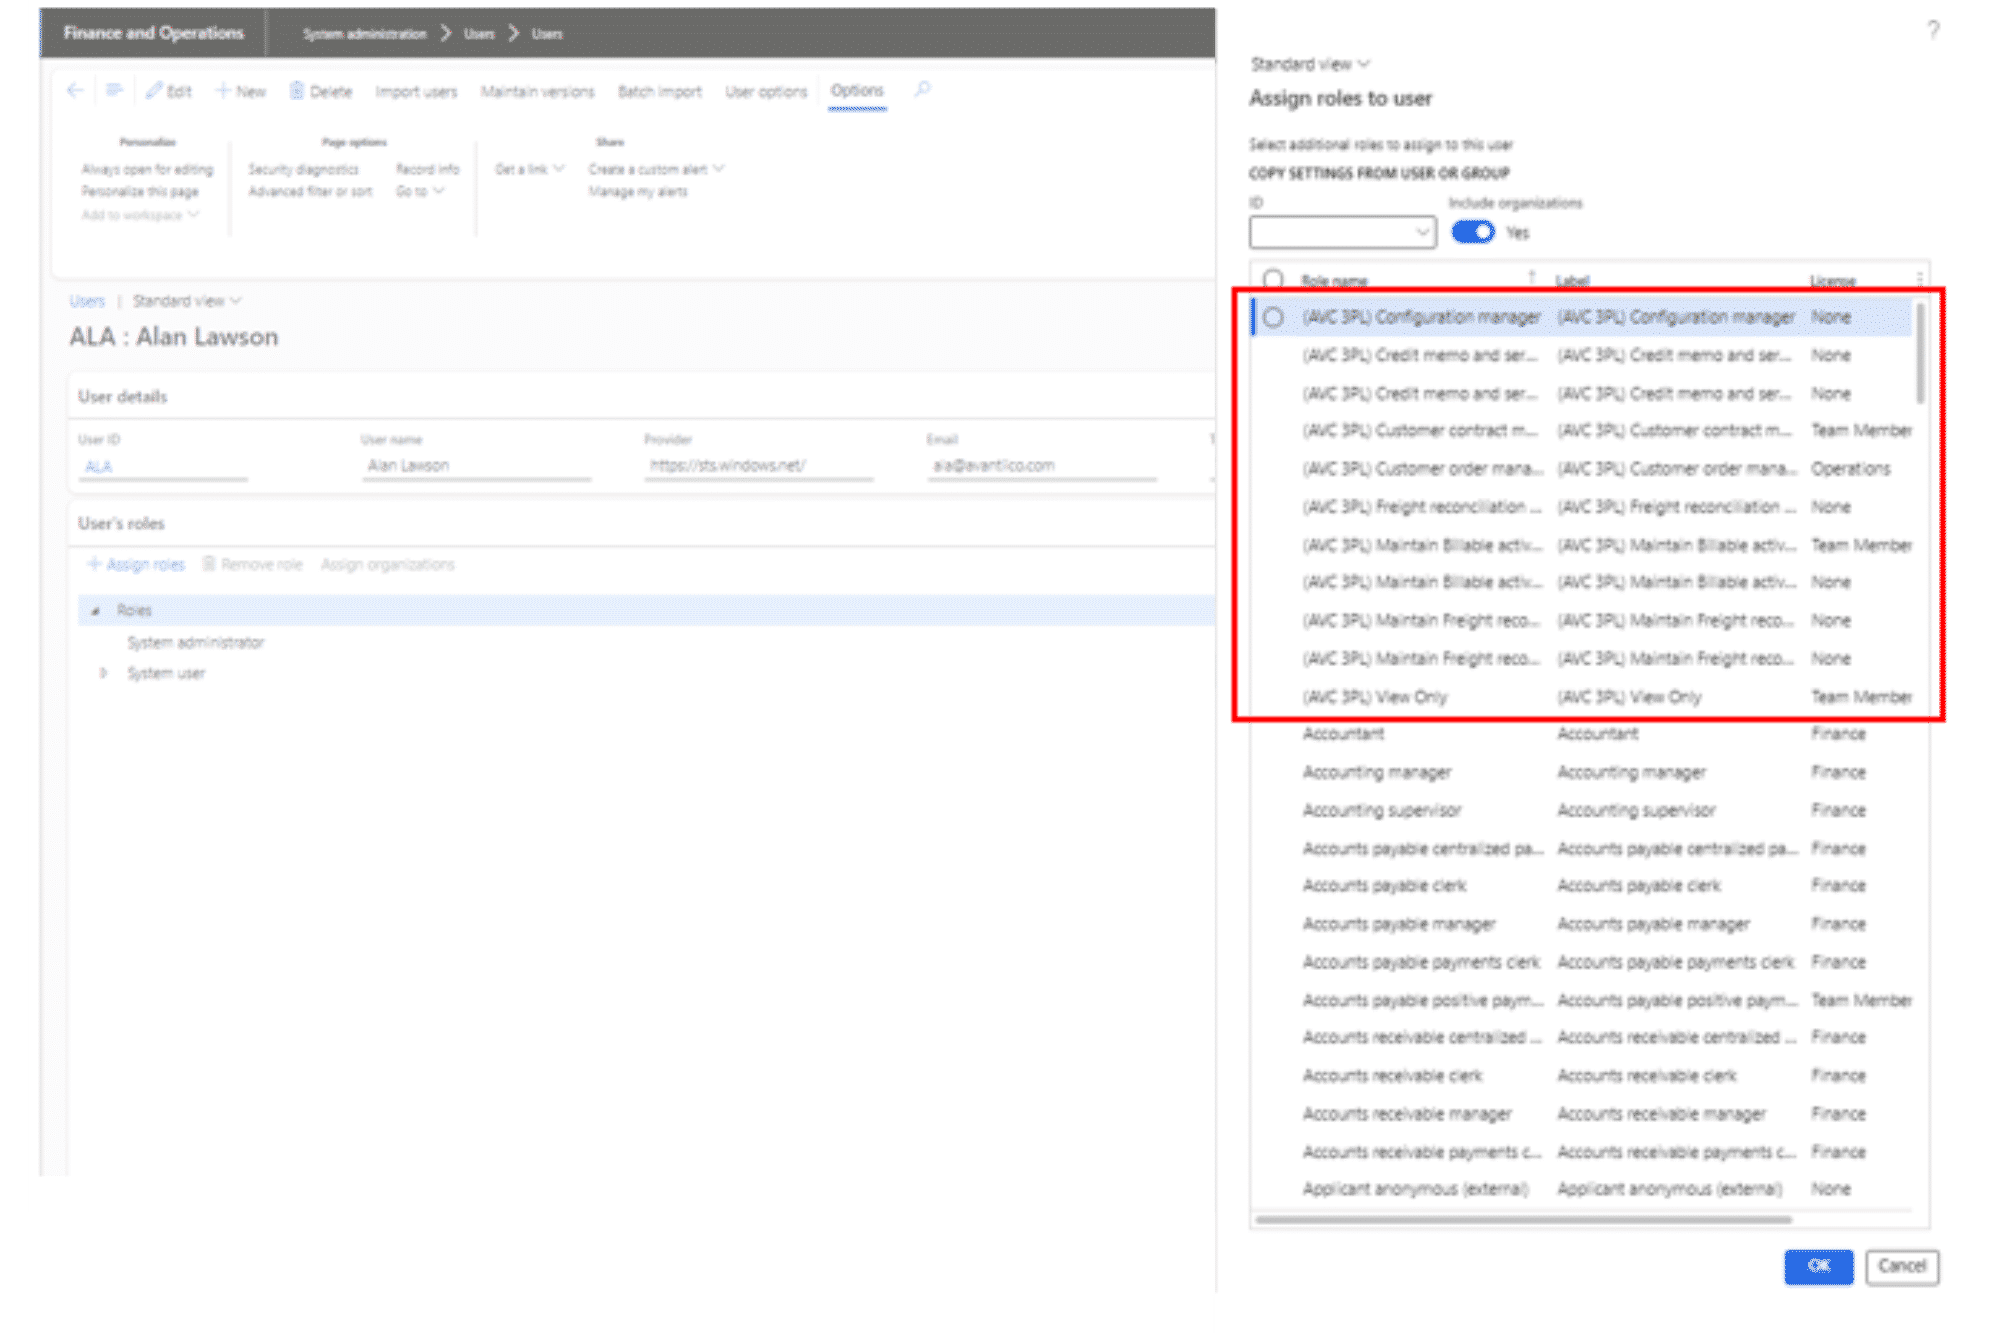The width and height of the screenshot is (2000, 1333).
Task: Open Security diagnostics option
Action: (303, 169)
